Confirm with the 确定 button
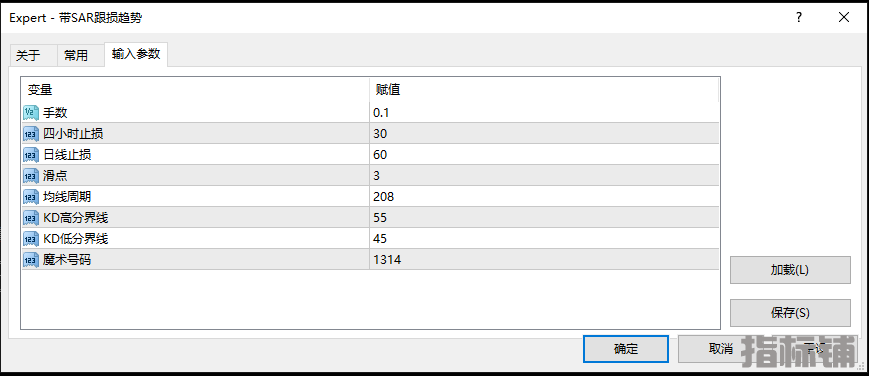Viewport: 869px width, 376px height. pyautogui.click(x=626, y=349)
